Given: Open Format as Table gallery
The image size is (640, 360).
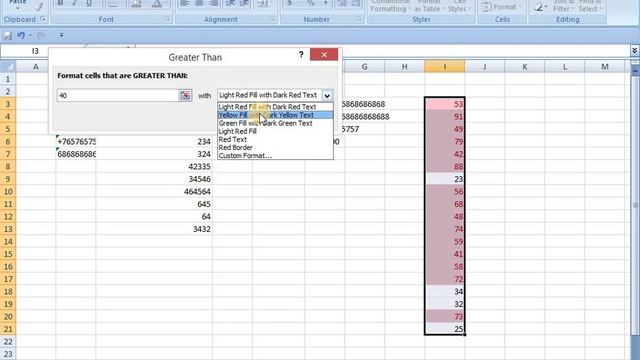Looking at the screenshot, I should point(429,6).
